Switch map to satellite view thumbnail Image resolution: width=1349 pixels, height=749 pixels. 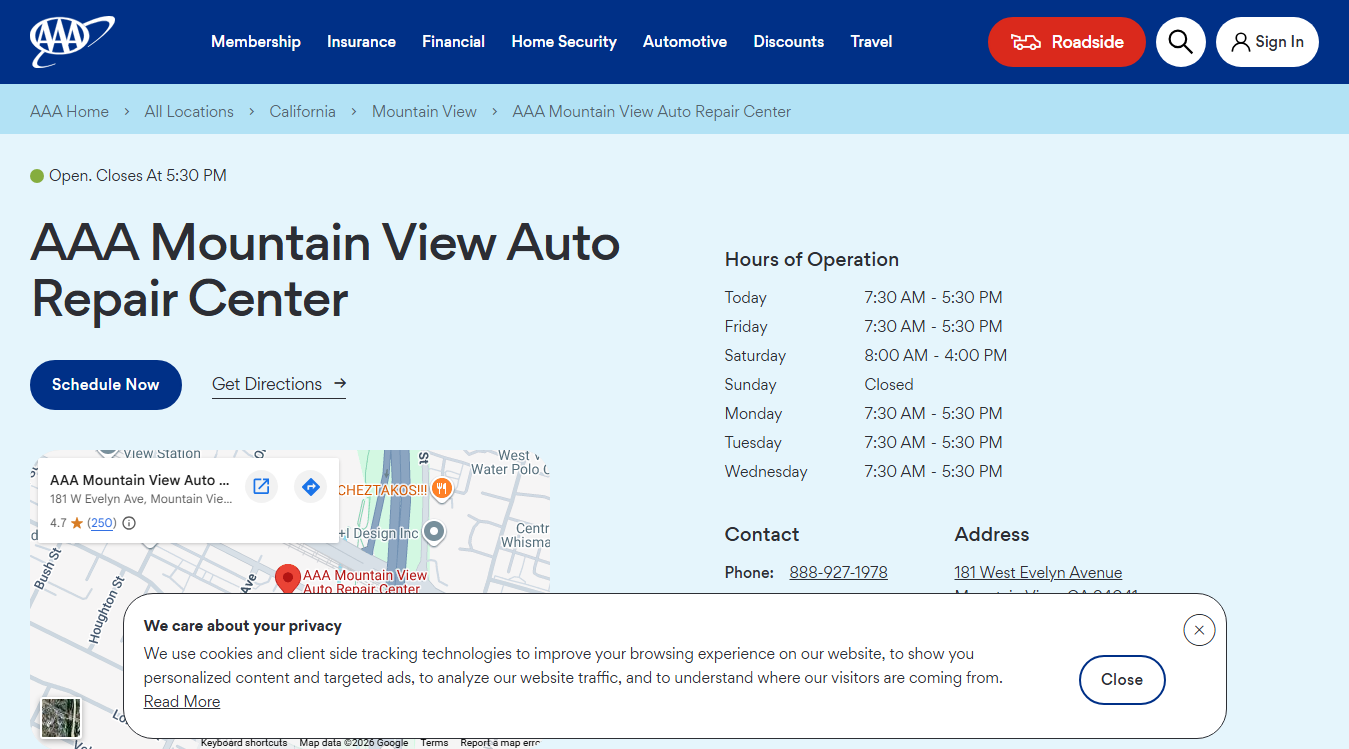pyautogui.click(x=61, y=718)
